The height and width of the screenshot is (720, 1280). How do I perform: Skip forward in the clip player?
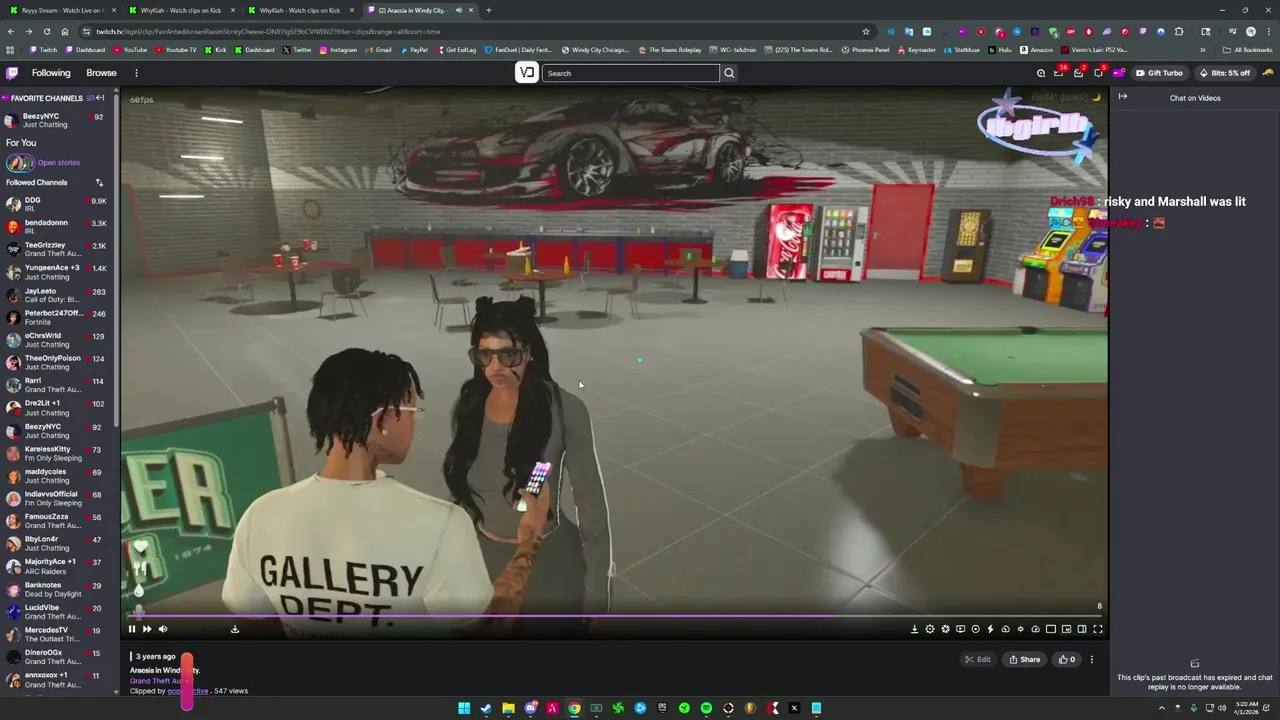tap(147, 629)
